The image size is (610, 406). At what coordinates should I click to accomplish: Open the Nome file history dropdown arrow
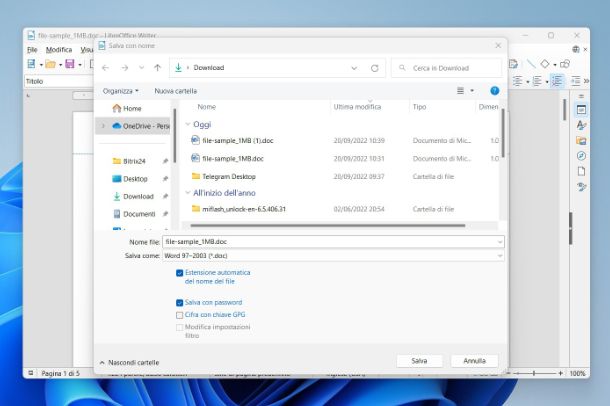click(500, 242)
